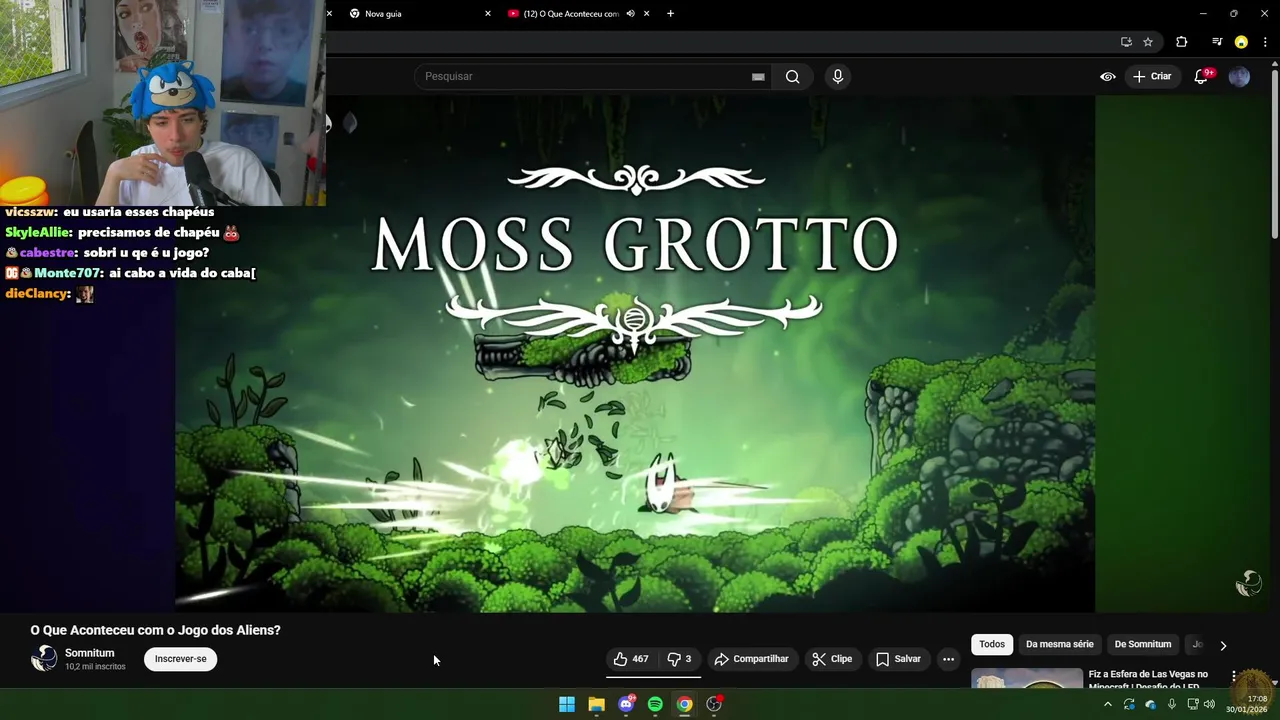The height and width of the screenshot is (720, 1280).
Task: Close the O Que Aconteceu YouTube tab
Action: coord(646,14)
